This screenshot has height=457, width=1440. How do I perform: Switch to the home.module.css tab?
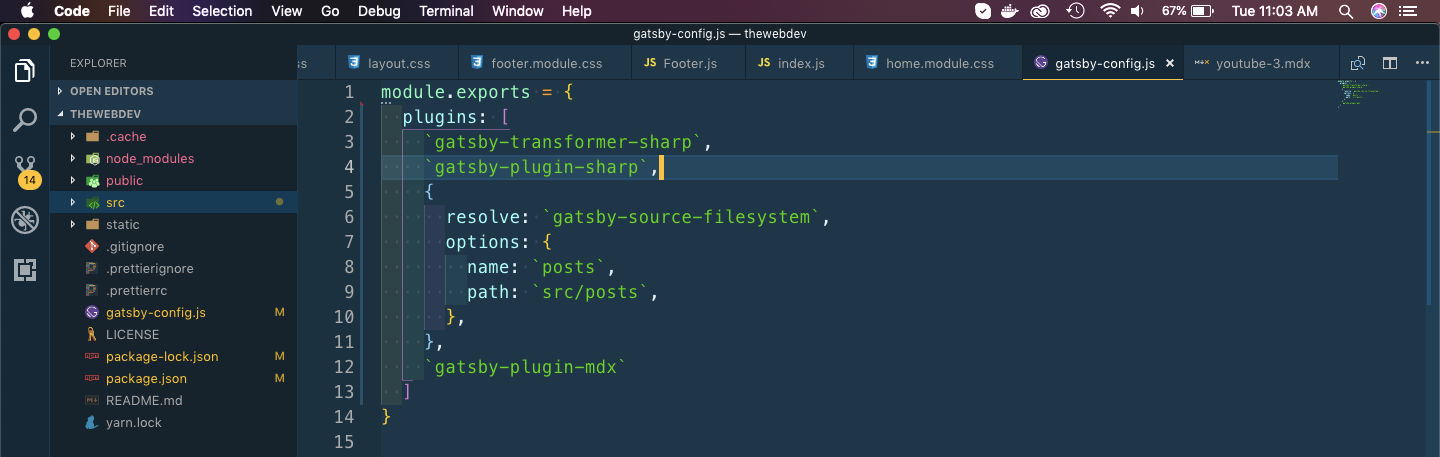939,63
